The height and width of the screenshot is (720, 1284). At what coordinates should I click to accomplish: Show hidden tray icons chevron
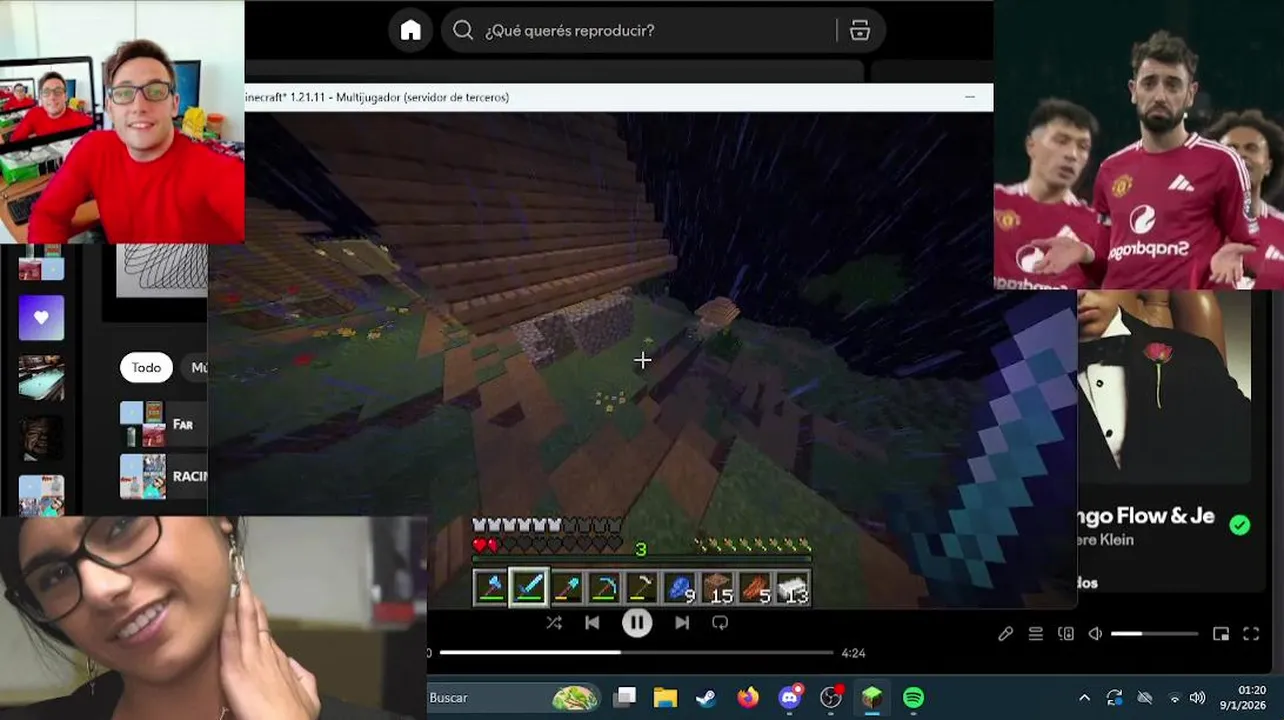1084,698
